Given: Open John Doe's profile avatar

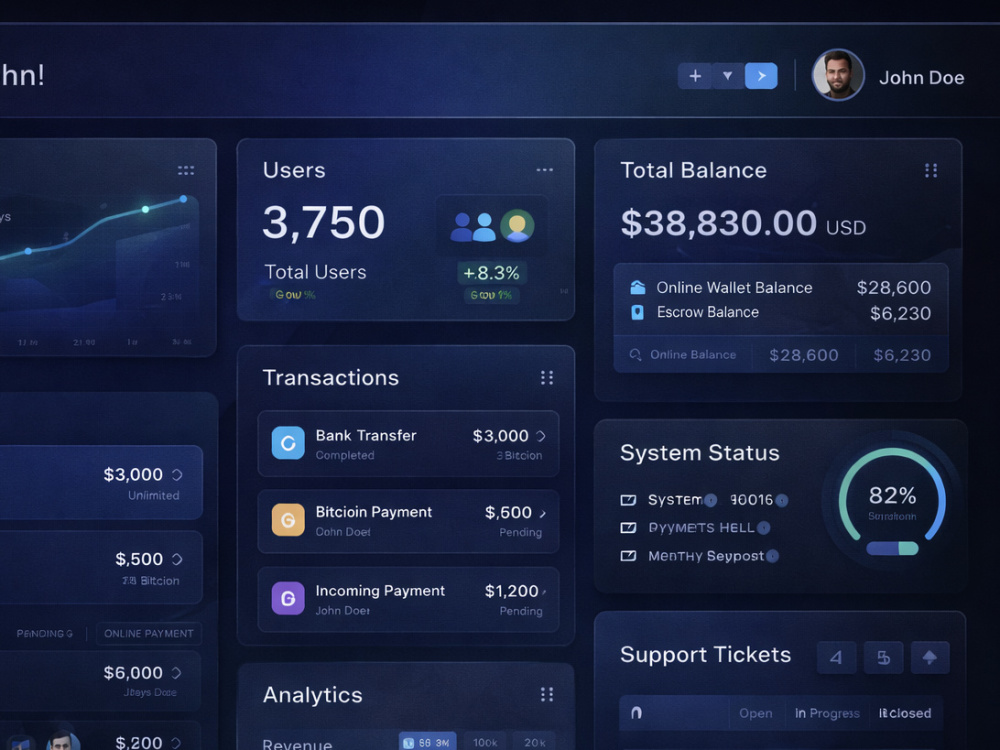Looking at the screenshot, I should pos(837,75).
